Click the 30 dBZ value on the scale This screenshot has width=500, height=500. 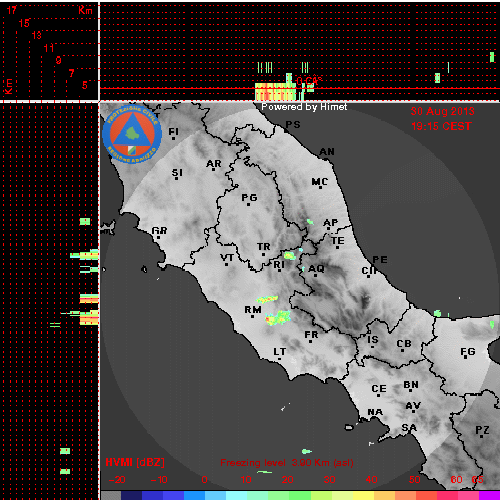click(329, 480)
